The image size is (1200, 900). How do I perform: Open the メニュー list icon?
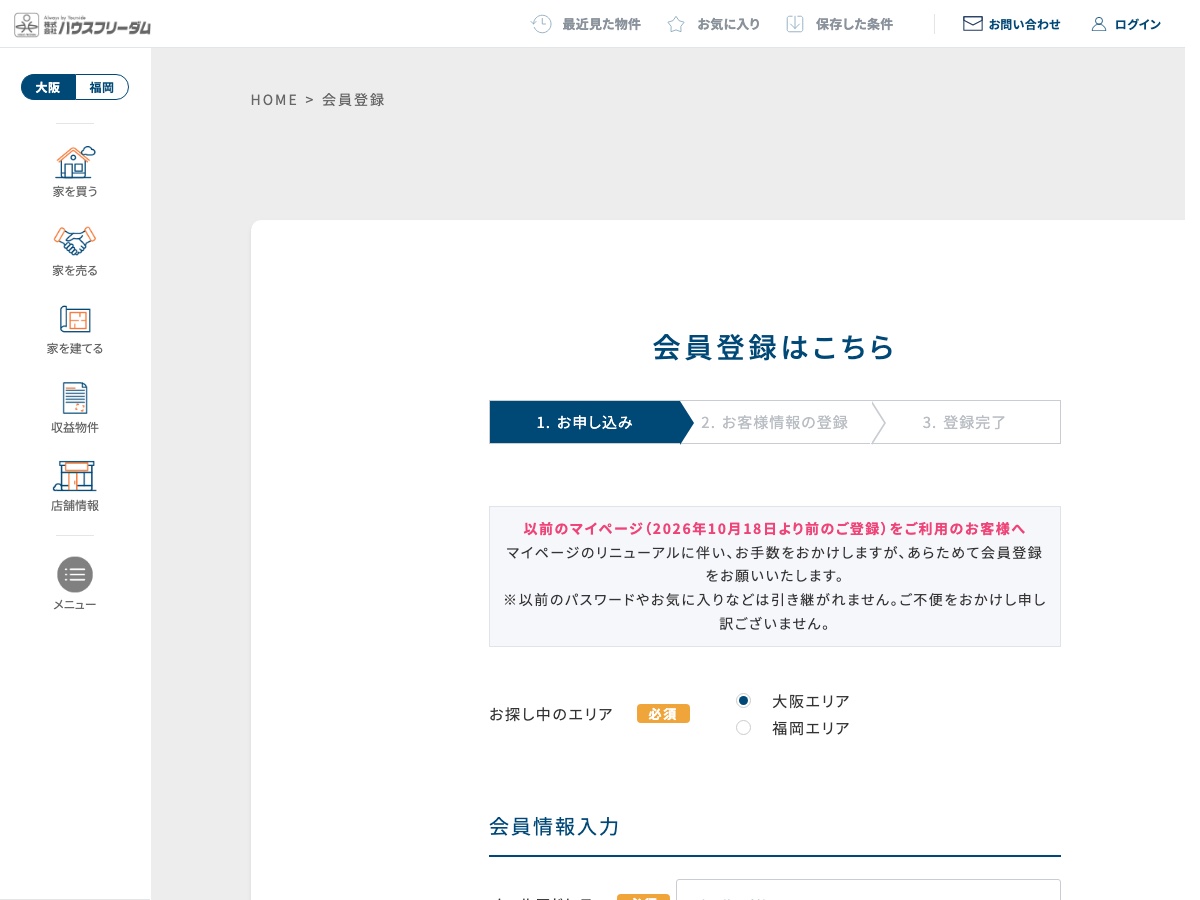pos(75,574)
